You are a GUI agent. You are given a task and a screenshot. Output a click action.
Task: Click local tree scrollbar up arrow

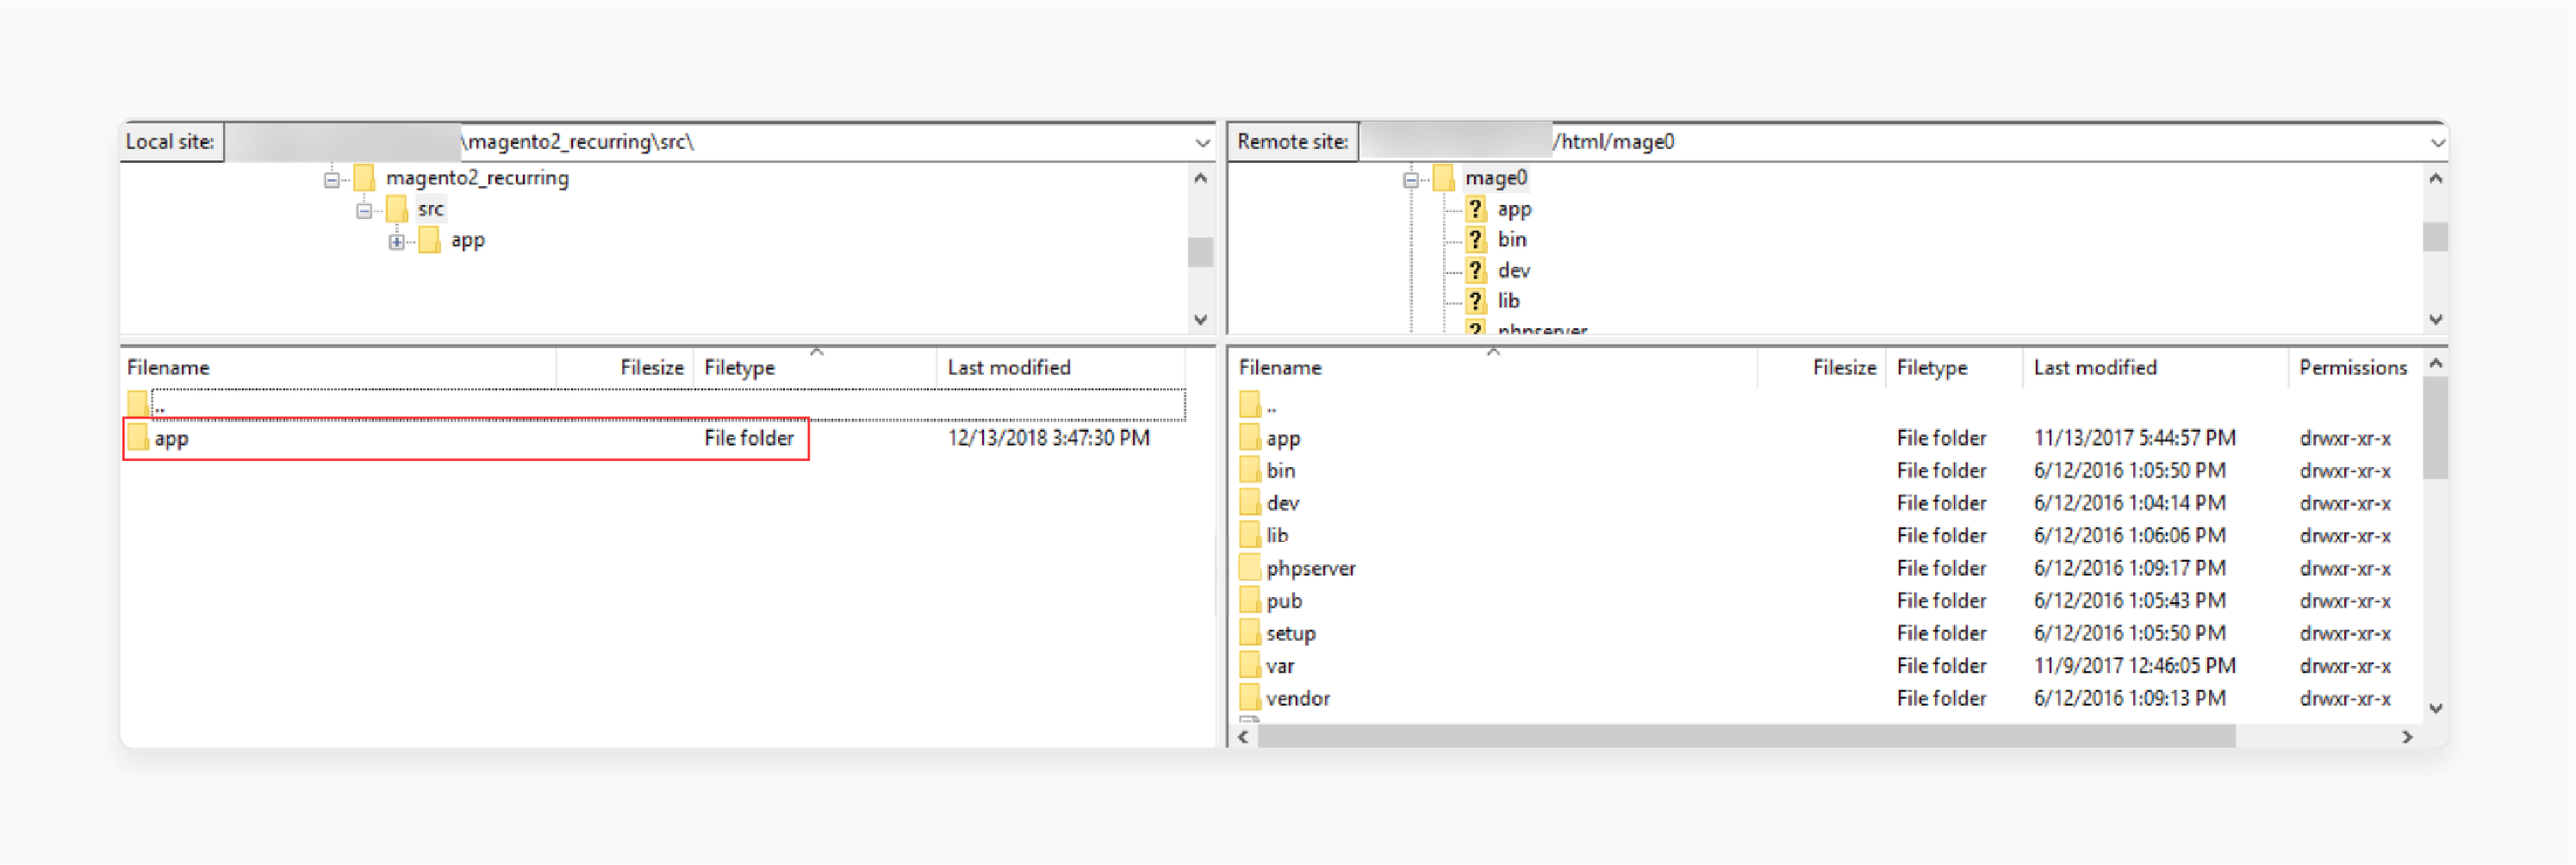[1200, 178]
